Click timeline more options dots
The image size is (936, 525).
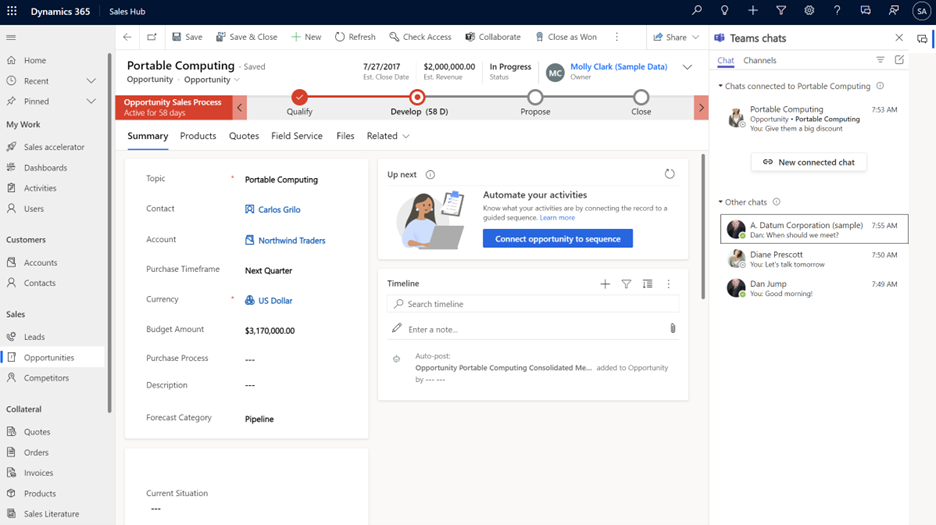click(x=669, y=284)
